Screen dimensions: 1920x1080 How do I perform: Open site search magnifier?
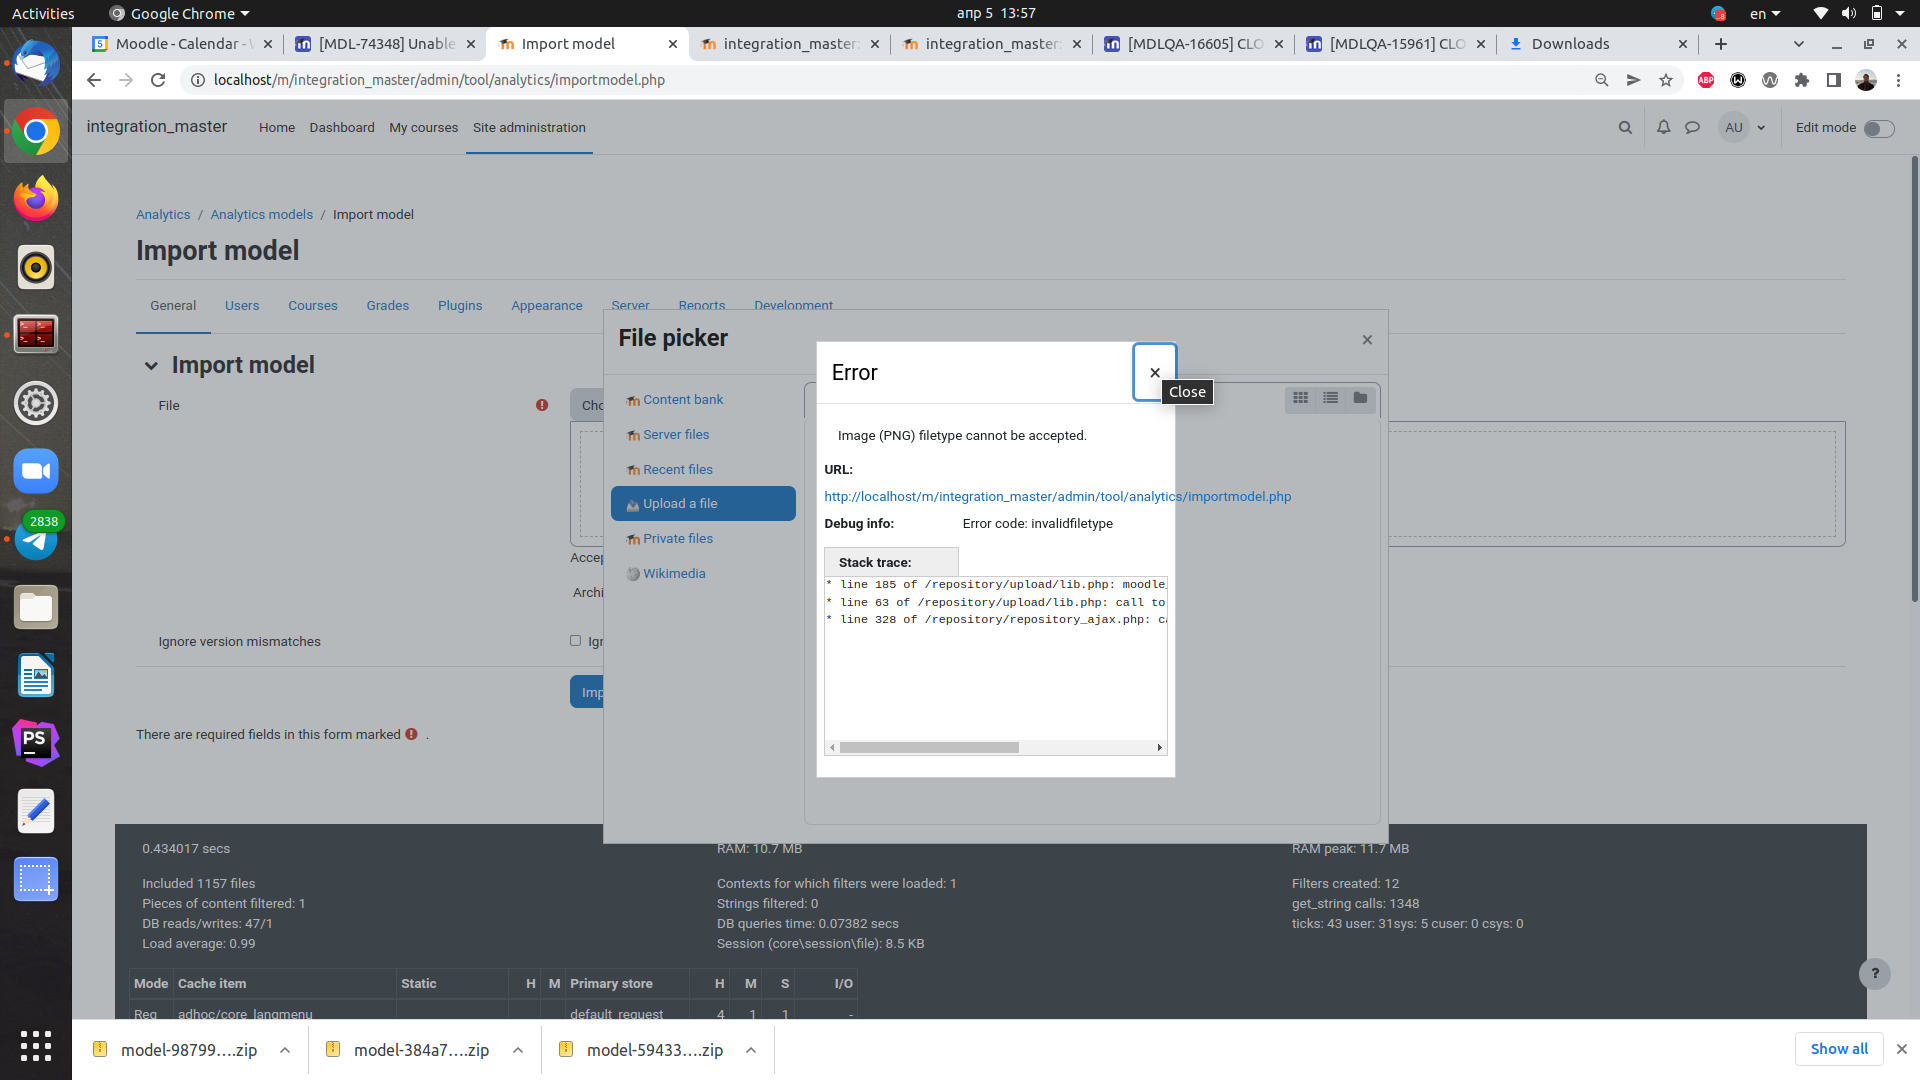point(1625,128)
